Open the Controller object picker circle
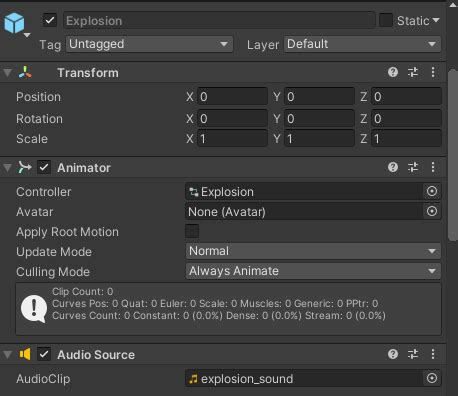The width and height of the screenshot is (458, 396). pyautogui.click(x=432, y=191)
